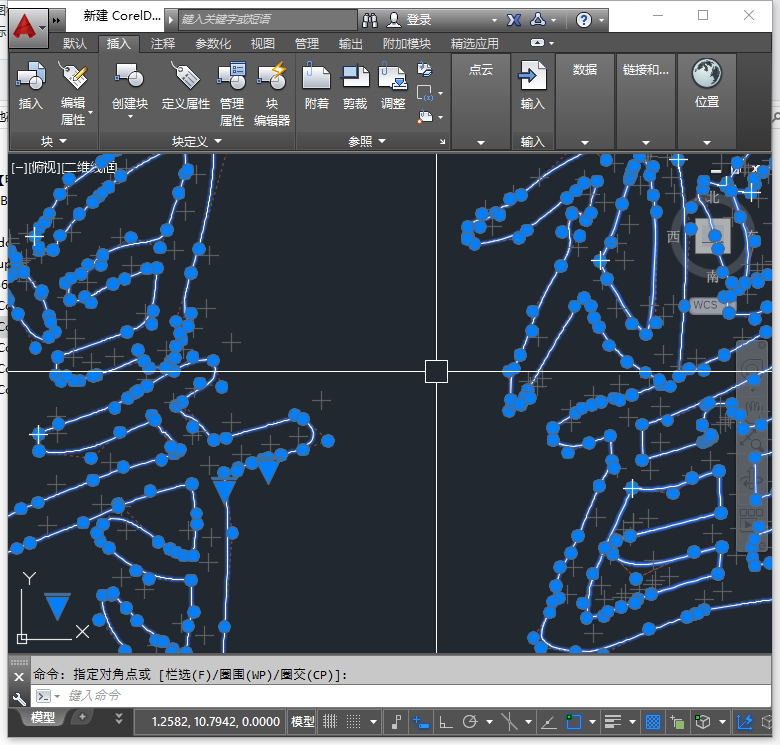Screen dimensions: 780x745
Task: Toggle selection cycling icon in status bar
Action: tap(677, 722)
